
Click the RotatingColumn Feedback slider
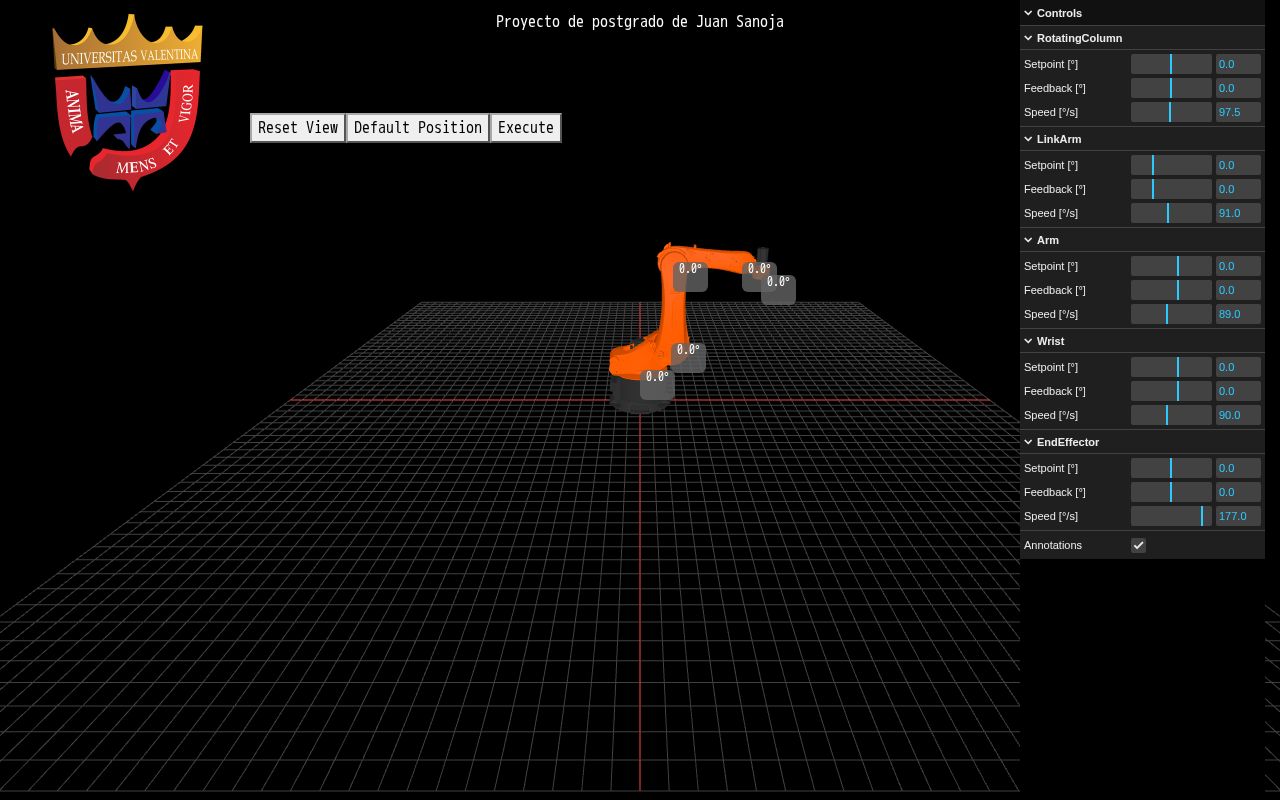click(1171, 88)
